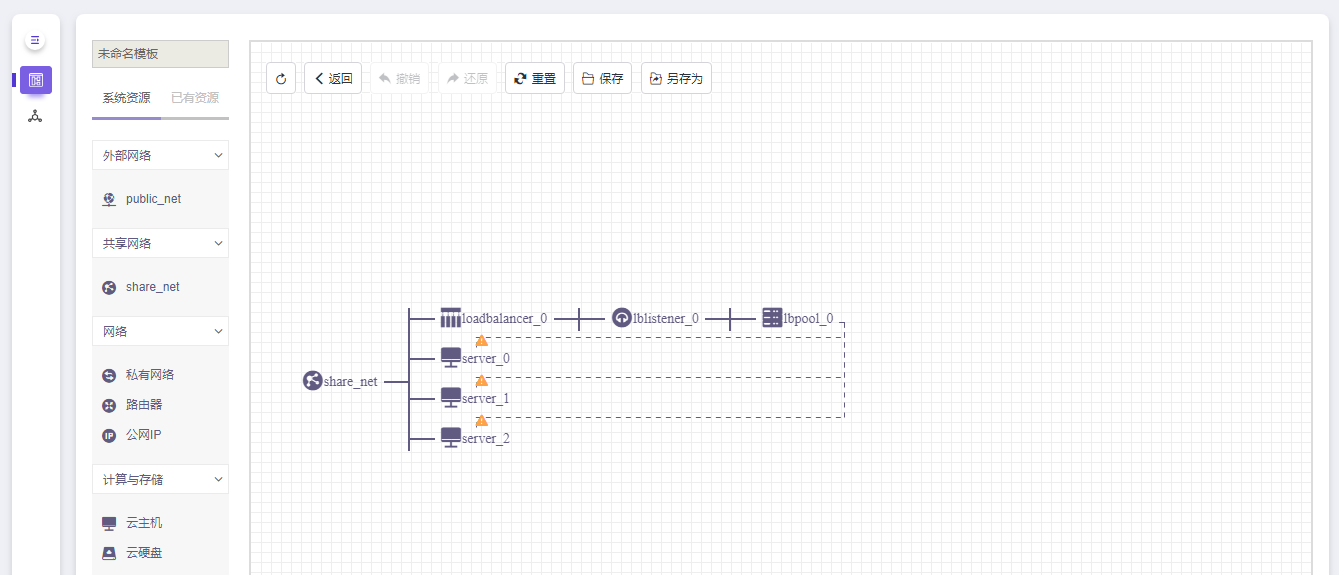Toggle the hamburger menu icon
The height and width of the screenshot is (575, 1339).
(35, 41)
